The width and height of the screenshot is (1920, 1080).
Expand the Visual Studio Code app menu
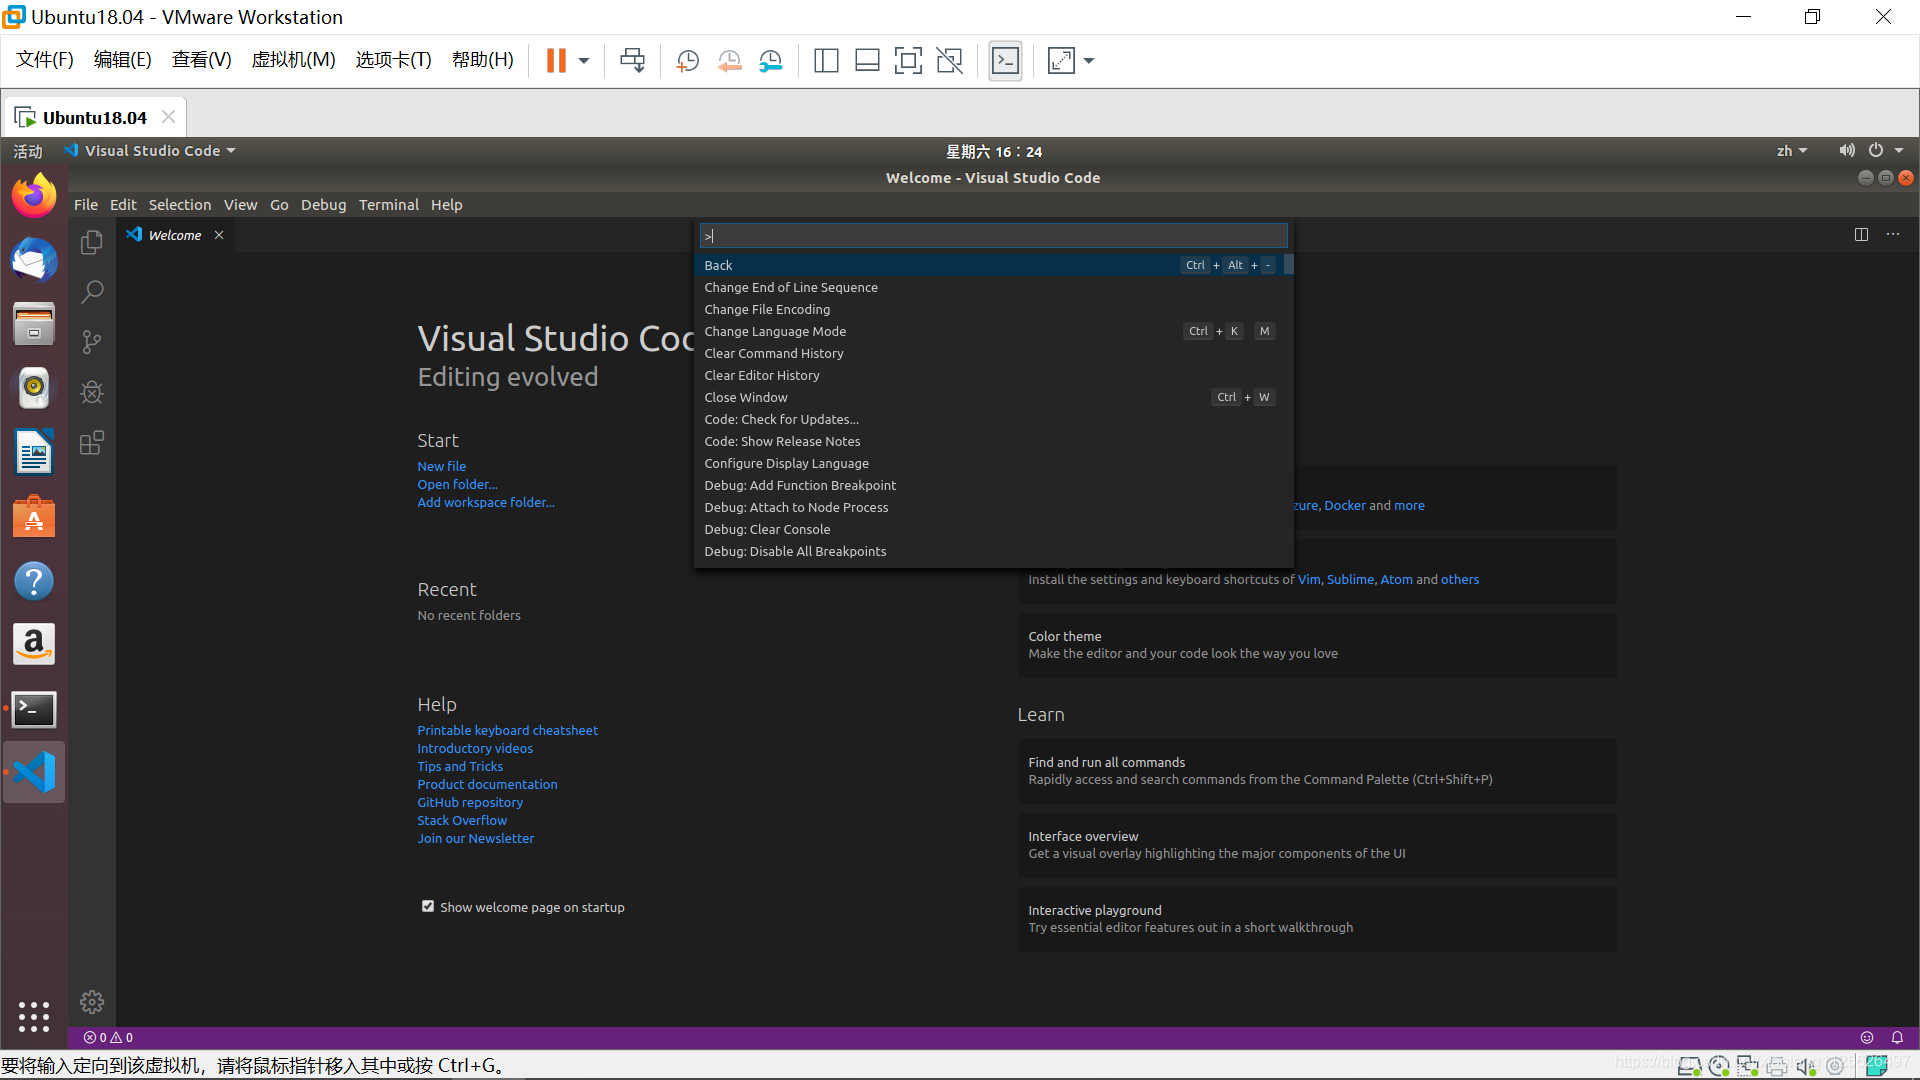point(152,151)
